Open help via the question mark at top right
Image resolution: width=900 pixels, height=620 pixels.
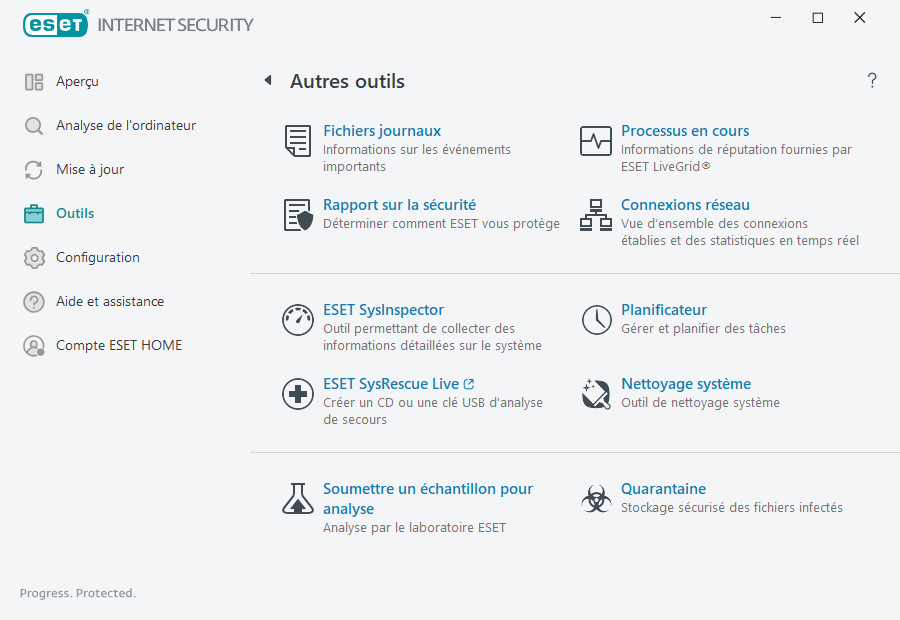872,80
